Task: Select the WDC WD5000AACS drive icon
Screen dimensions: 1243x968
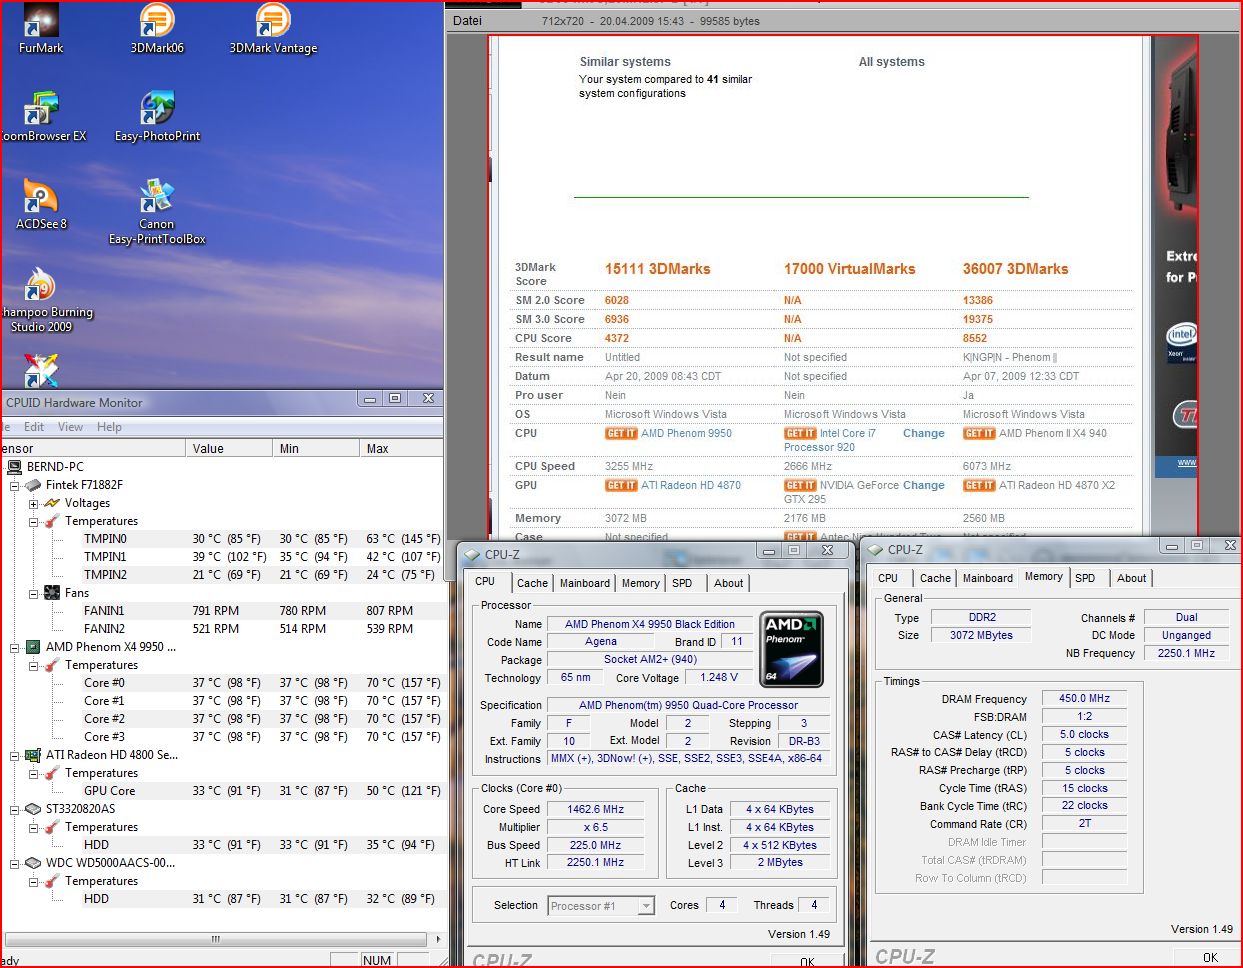Action: (33, 863)
